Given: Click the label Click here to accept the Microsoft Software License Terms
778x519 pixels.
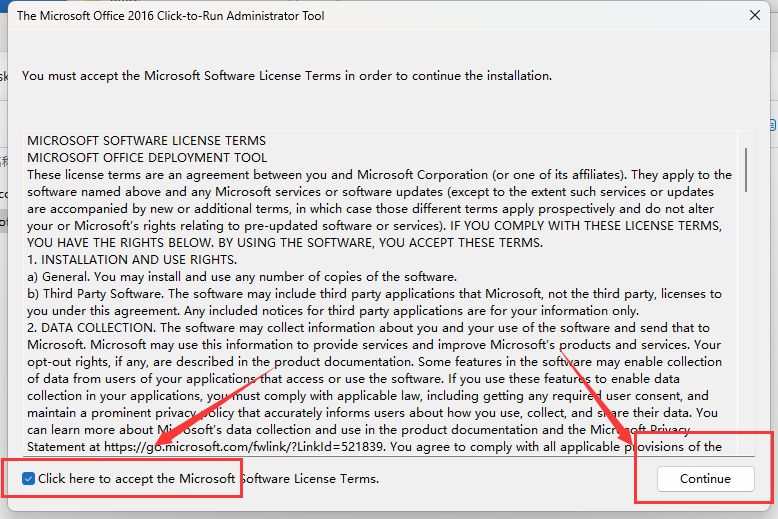Looking at the screenshot, I should pyautogui.click(x=208, y=479).
